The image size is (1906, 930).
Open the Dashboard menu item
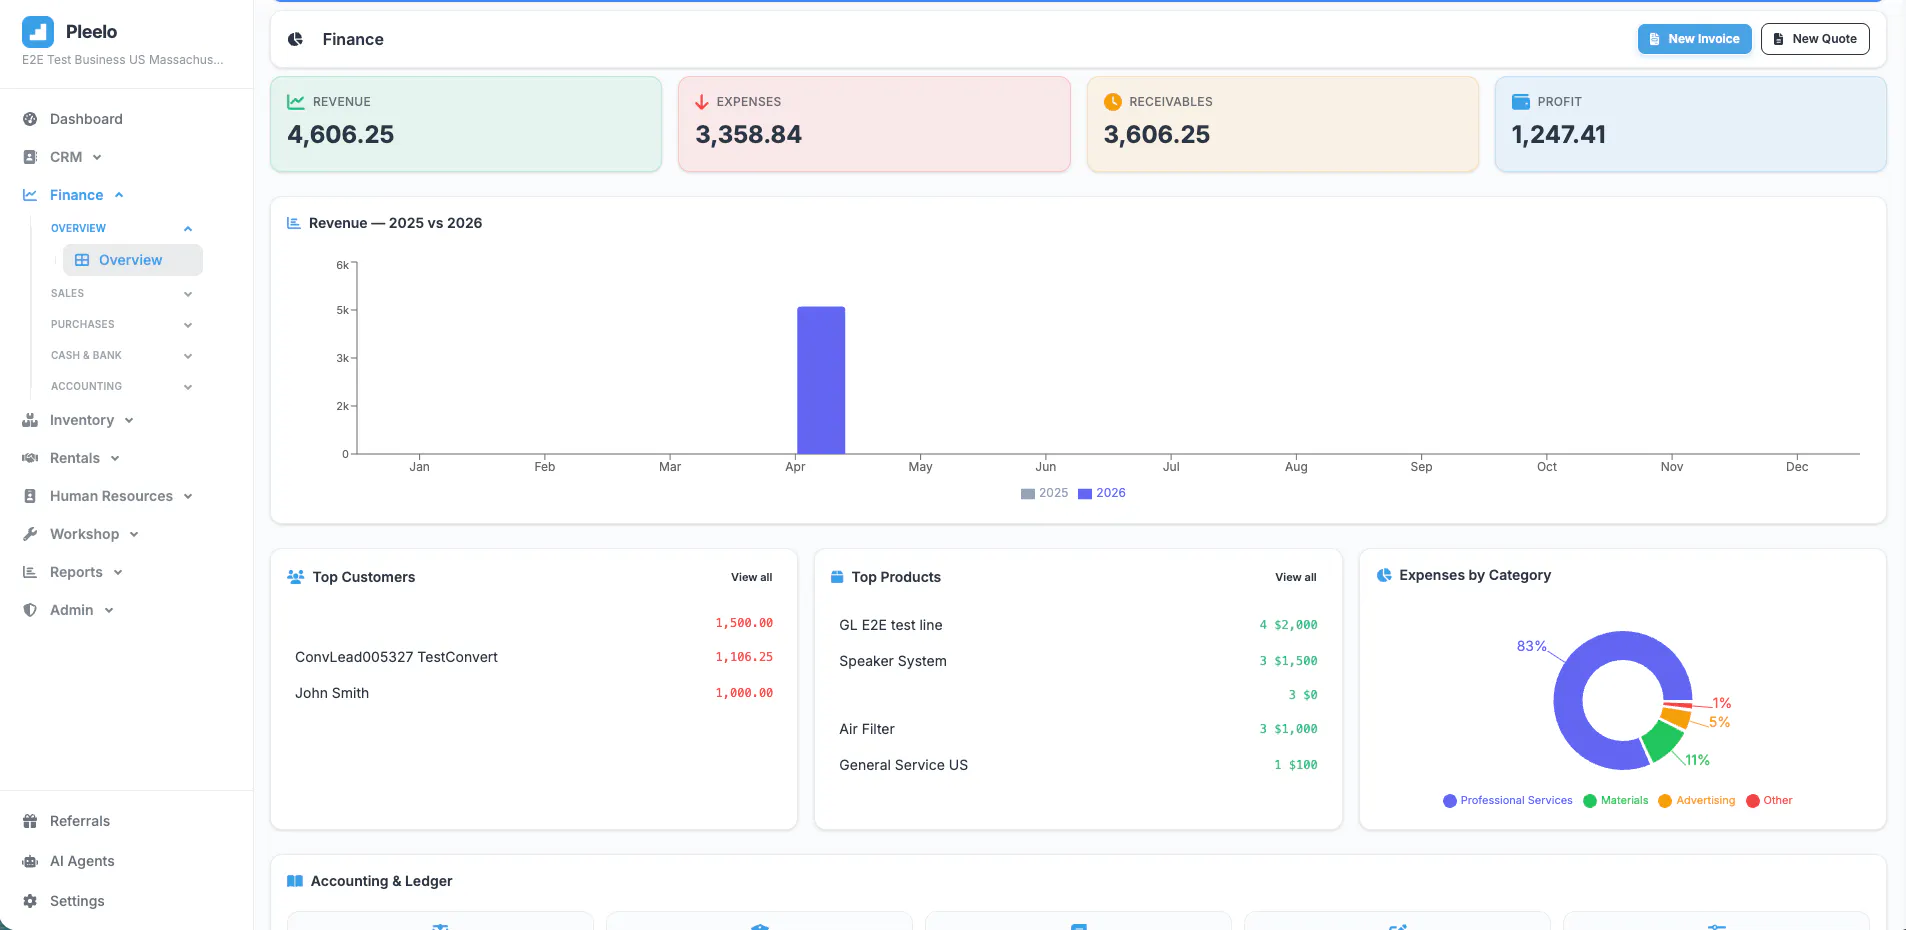coord(86,119)
